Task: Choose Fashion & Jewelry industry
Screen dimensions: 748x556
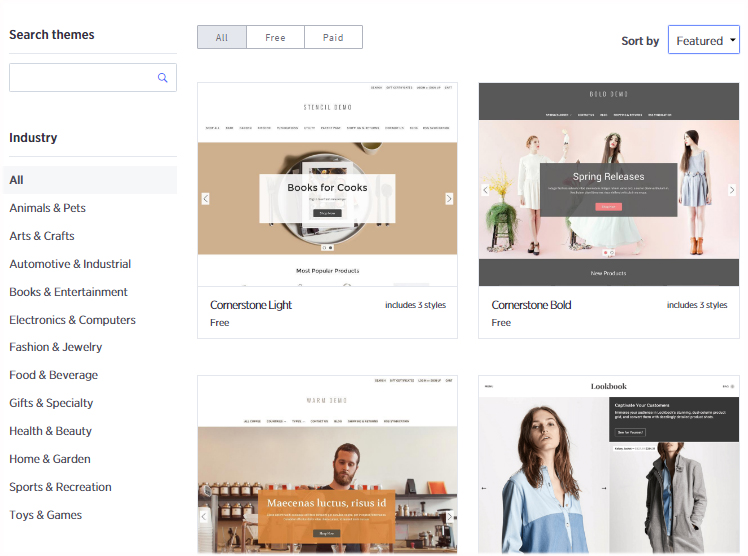Action: point(55,347)
